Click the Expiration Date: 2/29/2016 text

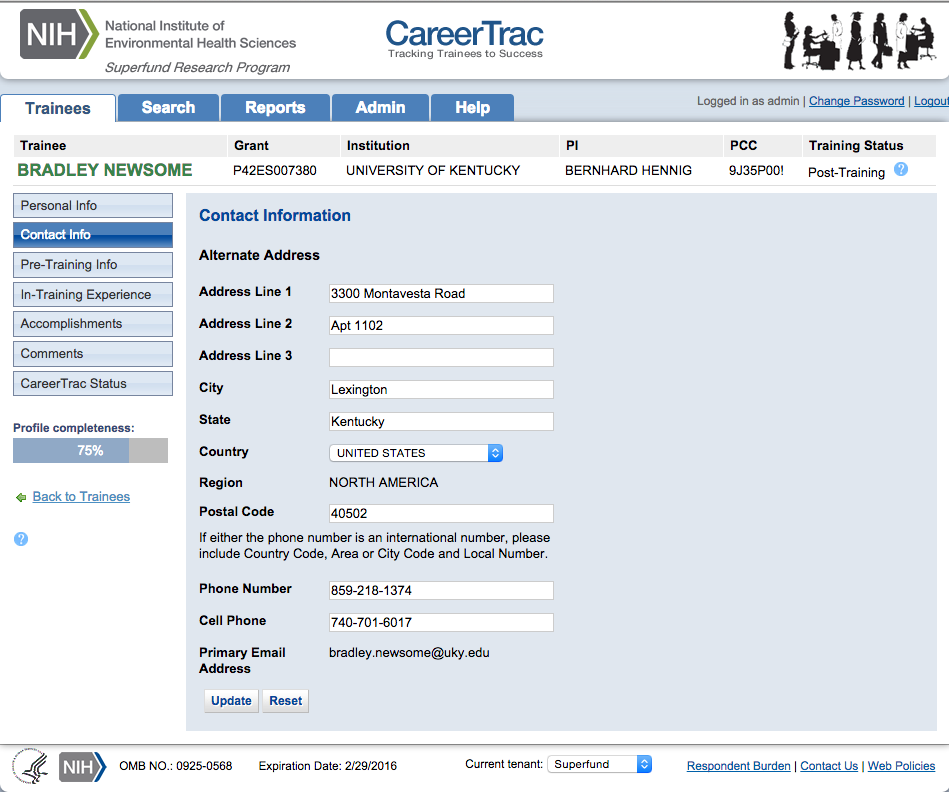[x=327, y=766]
